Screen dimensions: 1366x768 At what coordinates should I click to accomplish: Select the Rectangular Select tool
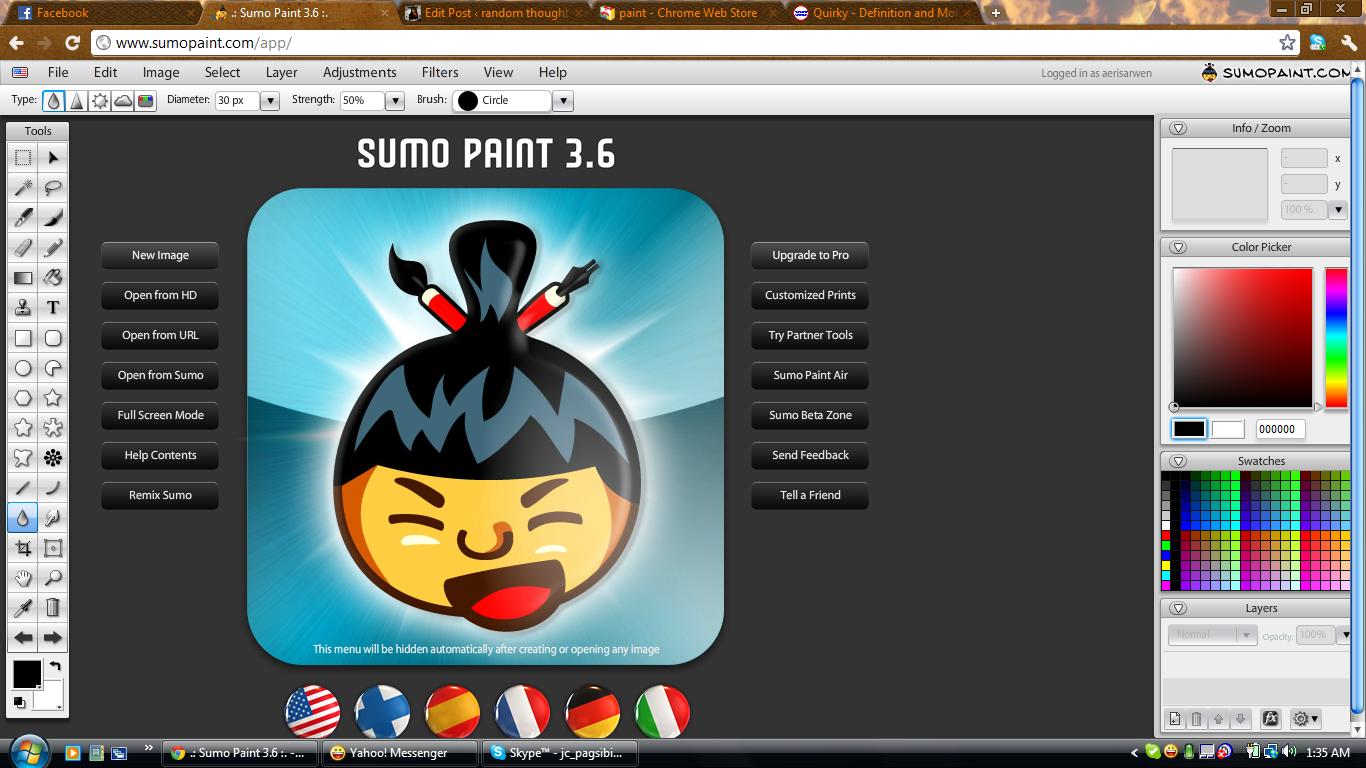[x=23, y=158]
